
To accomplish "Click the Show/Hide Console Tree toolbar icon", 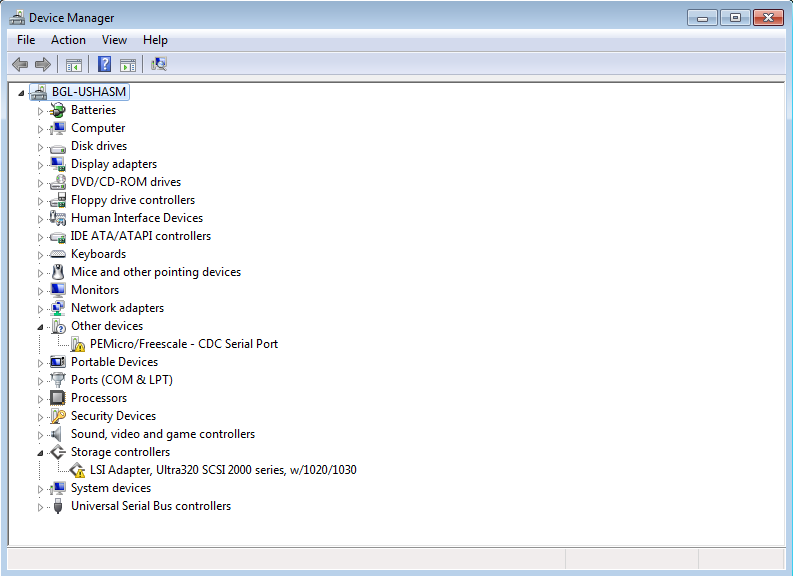I will (x=74, y=65).
